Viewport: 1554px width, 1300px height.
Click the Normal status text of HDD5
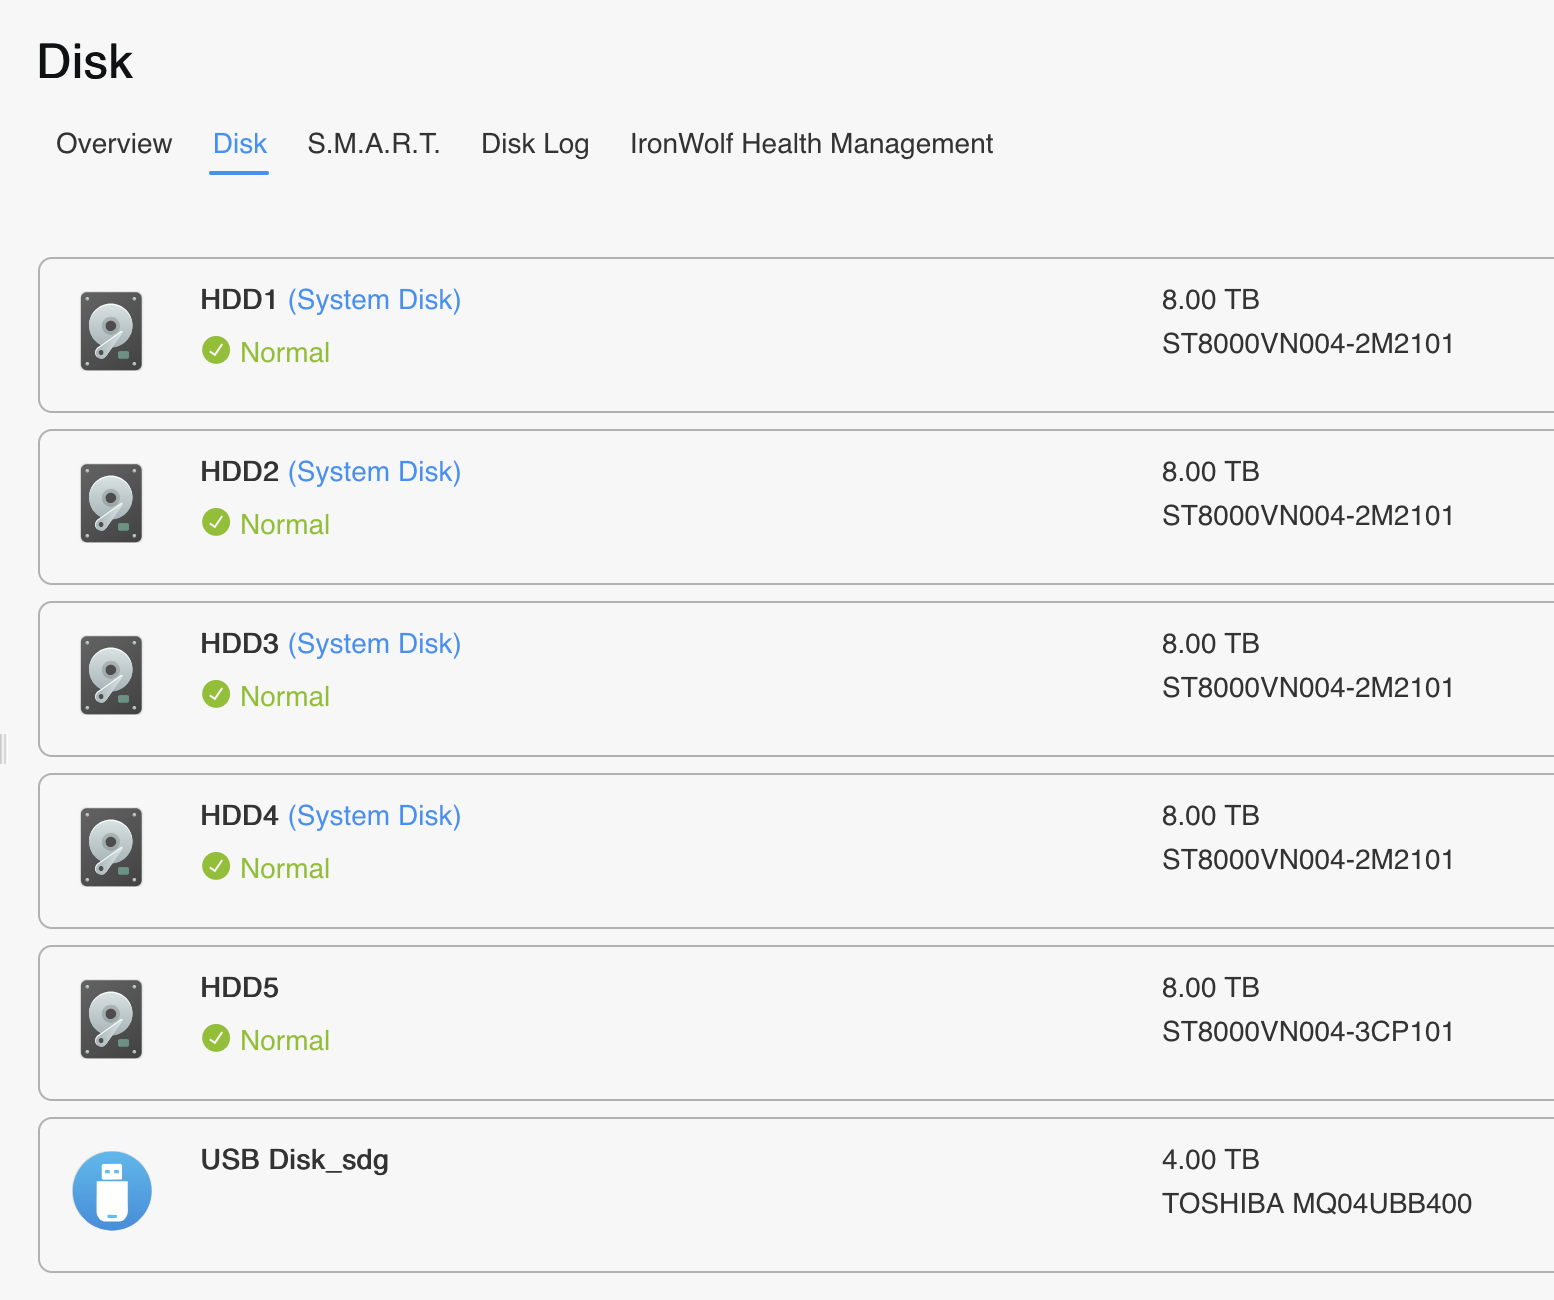(x=285, y=1040)
